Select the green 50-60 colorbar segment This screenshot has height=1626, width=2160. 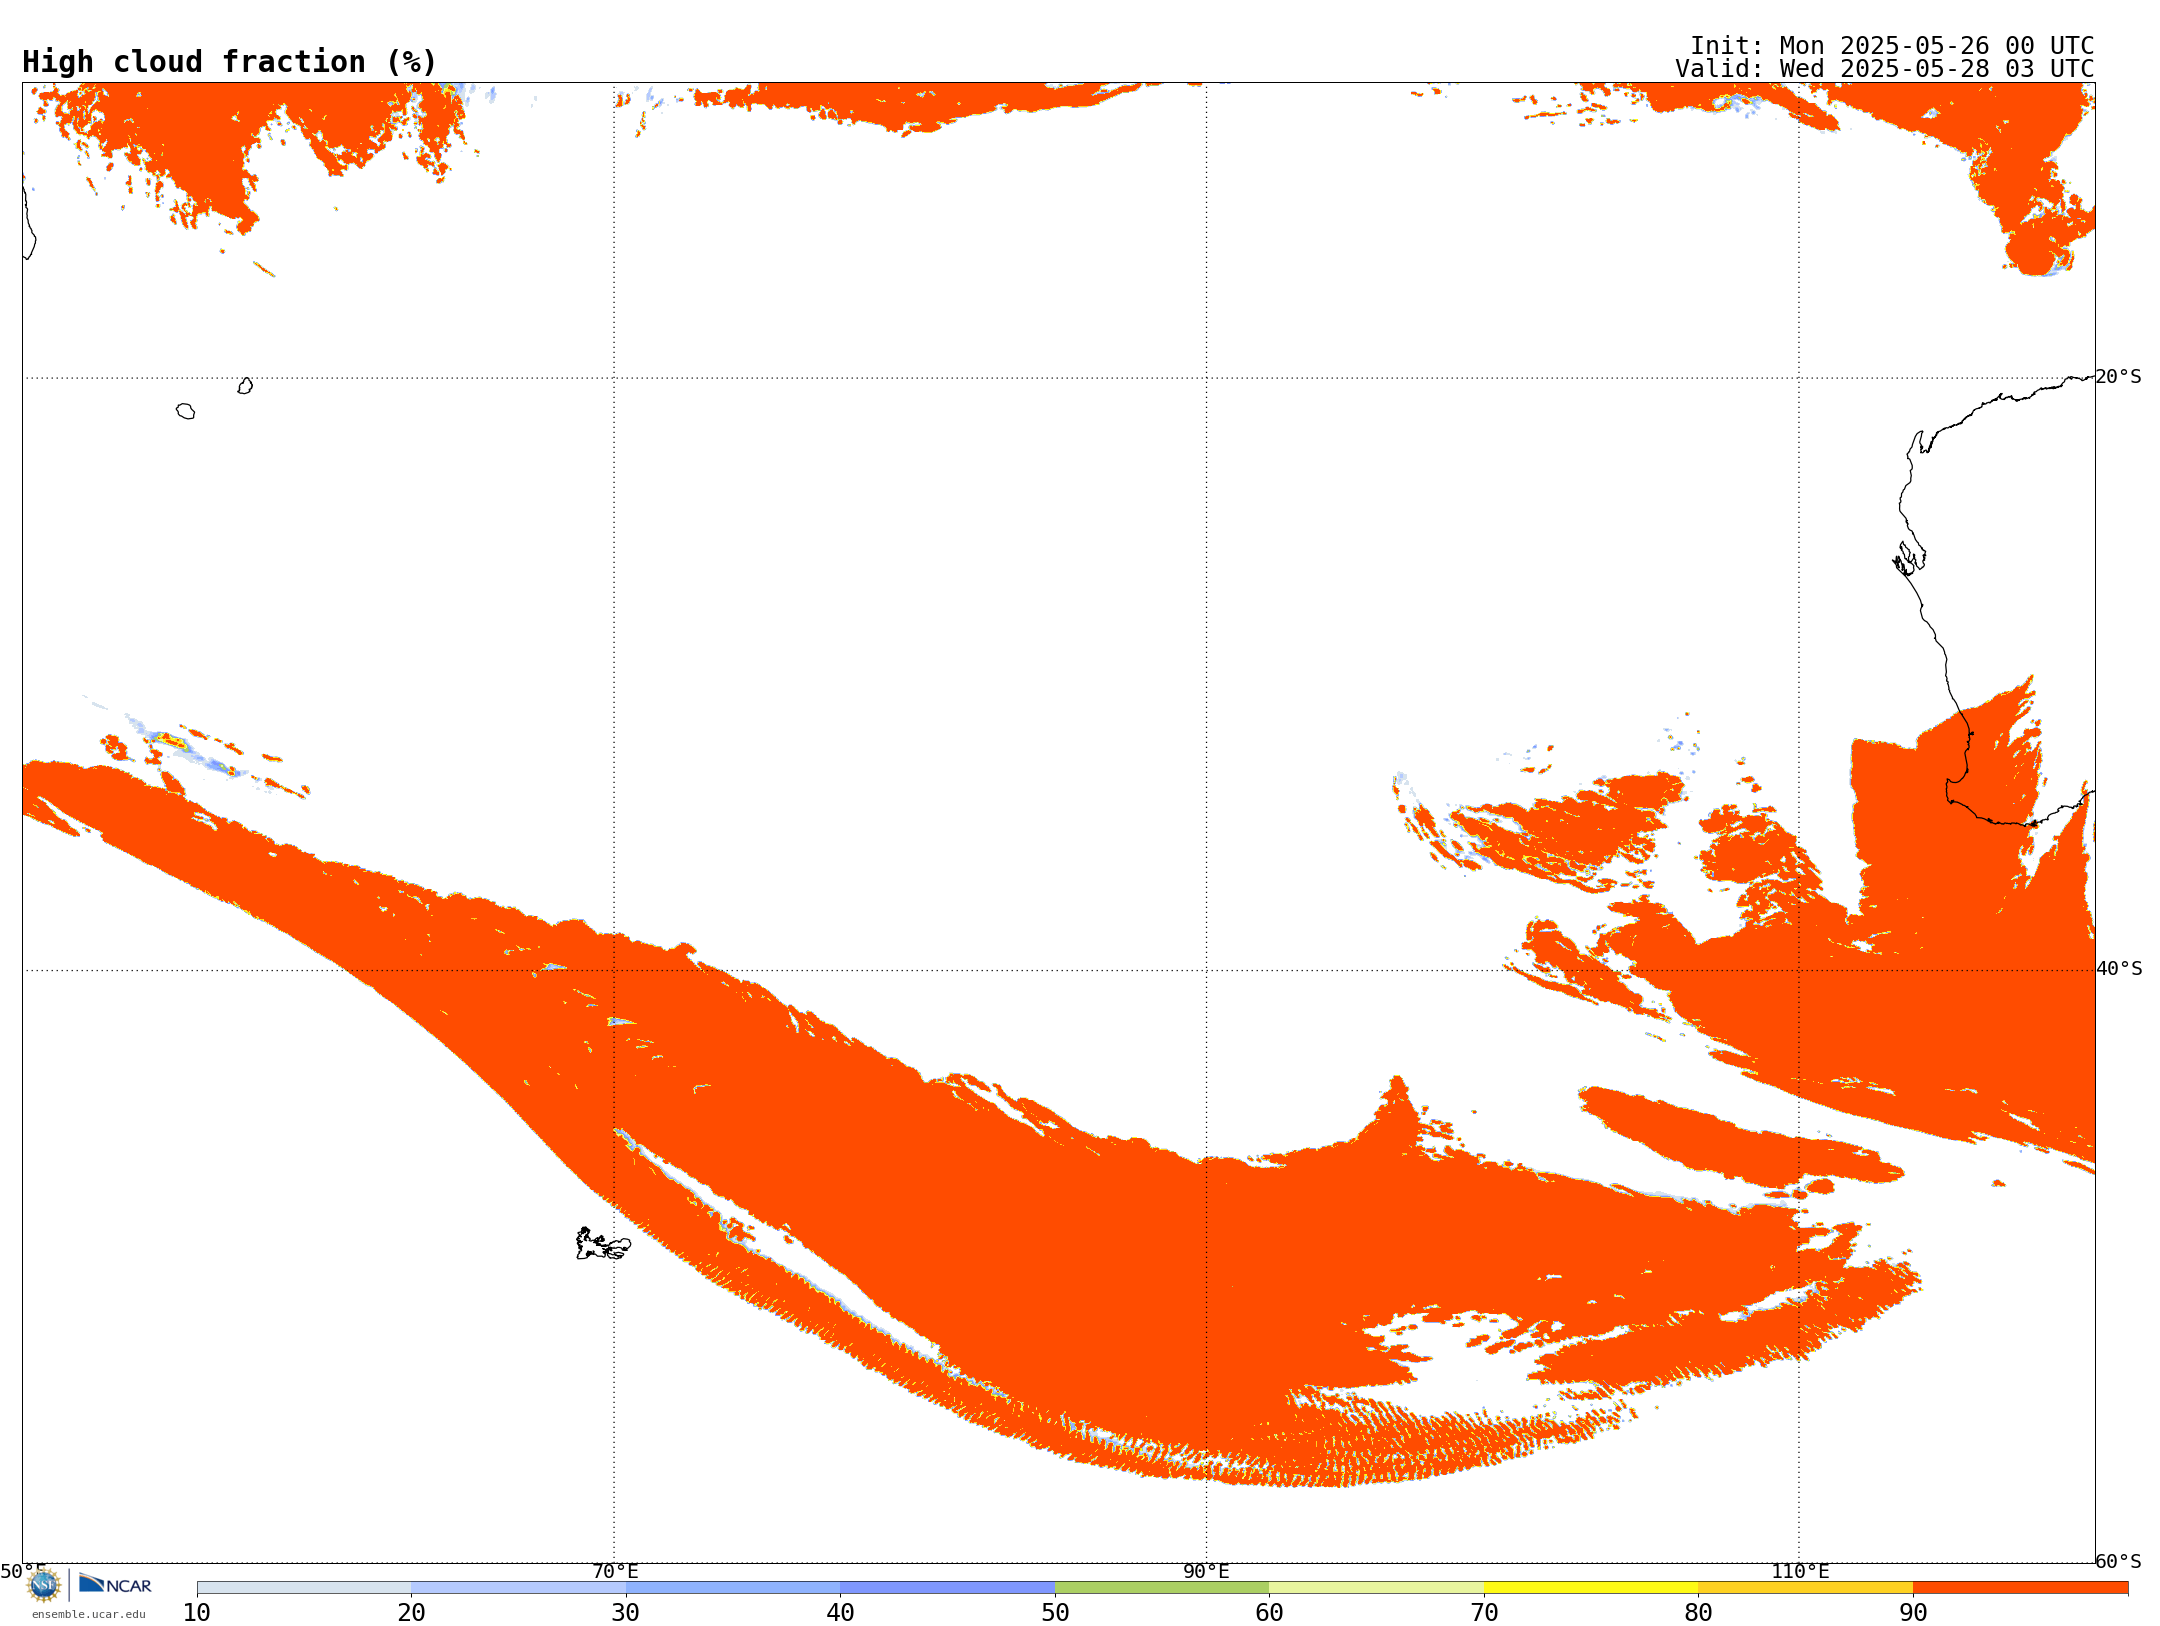coord(1162,1588)
